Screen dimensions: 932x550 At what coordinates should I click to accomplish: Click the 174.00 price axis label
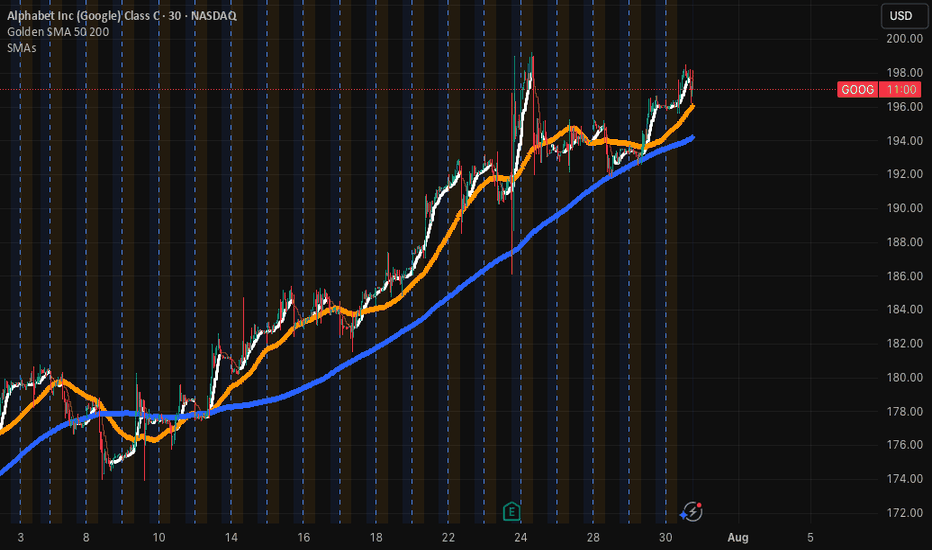click(904, 478)
